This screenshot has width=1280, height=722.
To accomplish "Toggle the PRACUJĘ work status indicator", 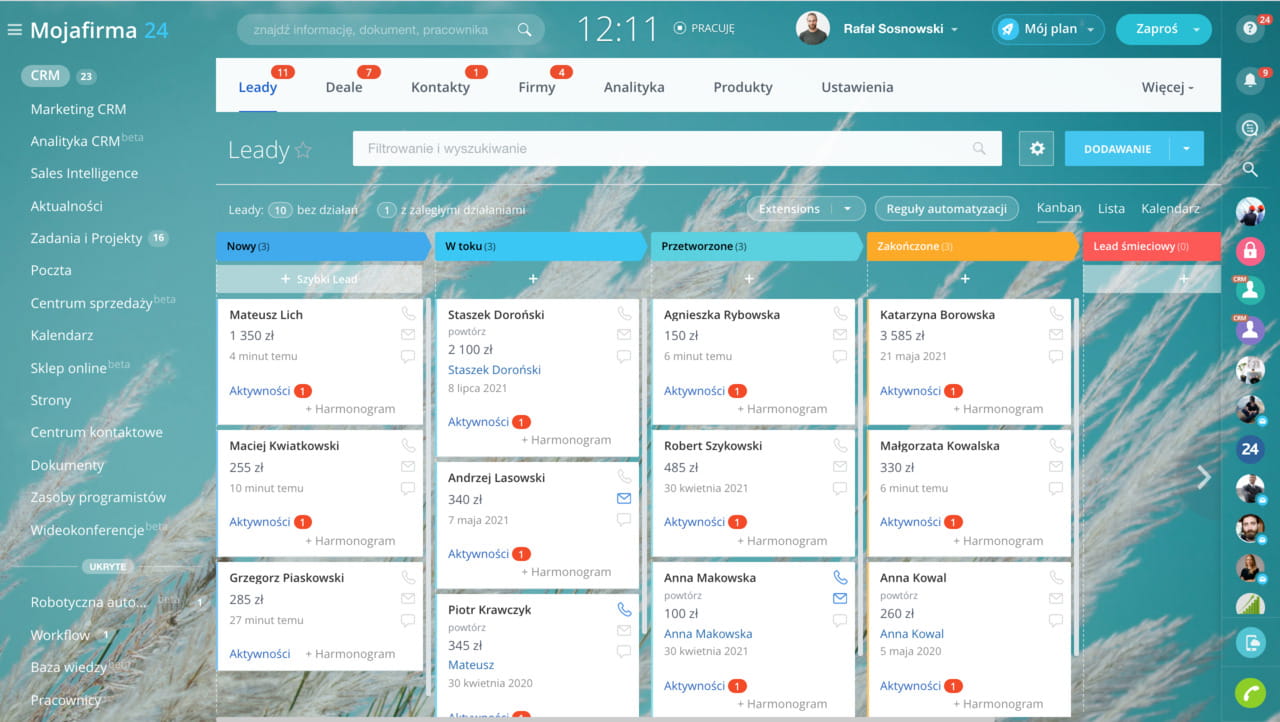I will click(x=705, y=29).
